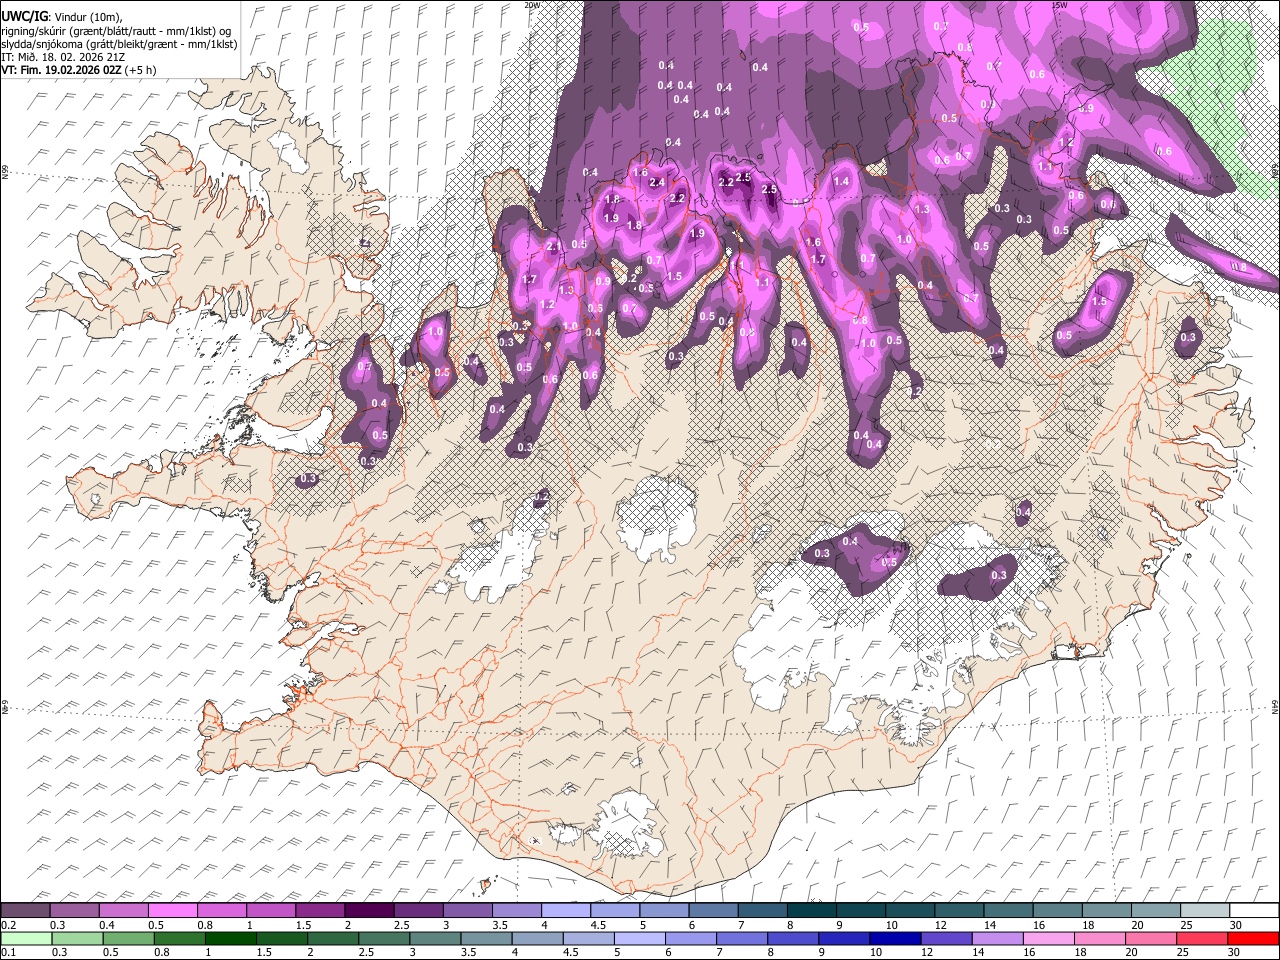Viewport: 1280px width, 960px height.
Task: Click the first snow legend swatch starting at 0.2
Action: pos(25,911)
